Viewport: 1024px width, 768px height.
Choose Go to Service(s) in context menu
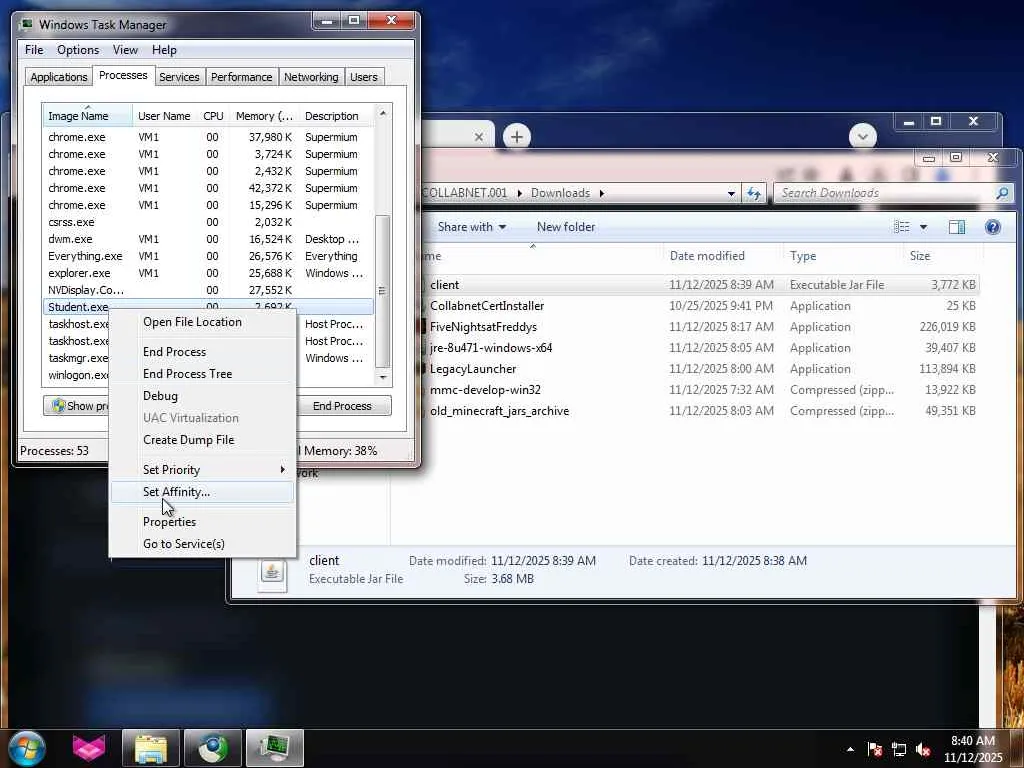(x=202, y=543)
